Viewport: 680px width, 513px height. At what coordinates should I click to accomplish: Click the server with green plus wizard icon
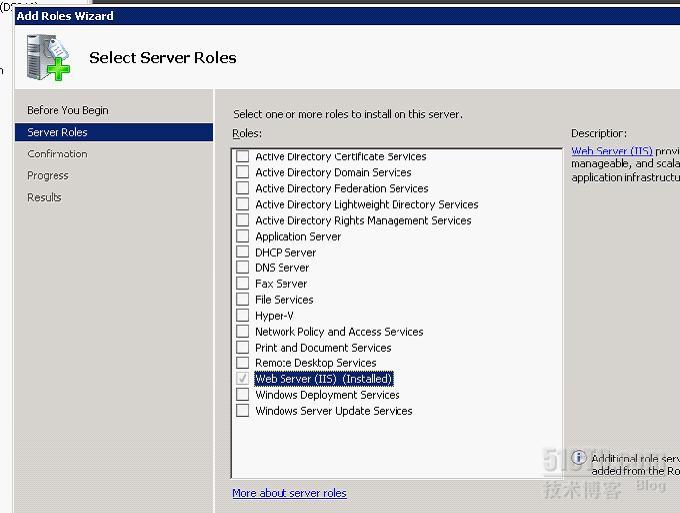click(48, 57)
